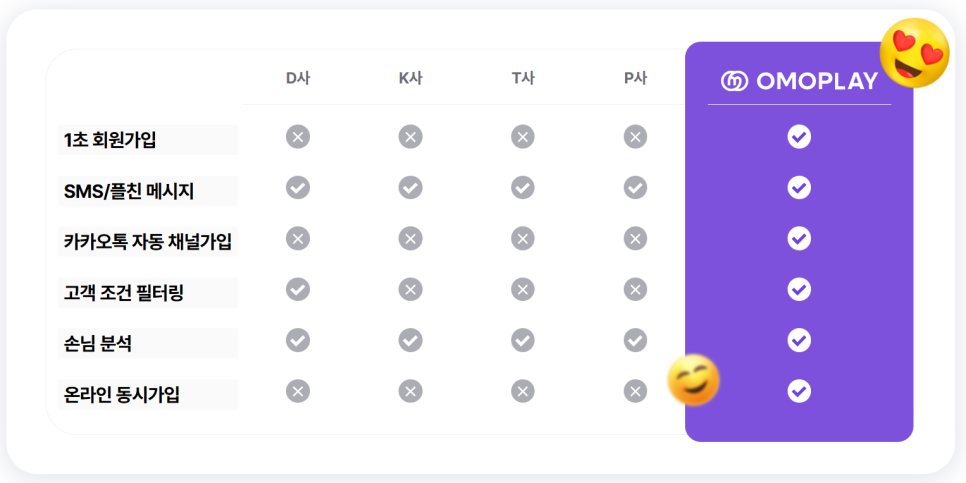Click D사's X mark for 1초 회원가입
Image resolution: width=966 pixels, height=483 pixels.
298,136
